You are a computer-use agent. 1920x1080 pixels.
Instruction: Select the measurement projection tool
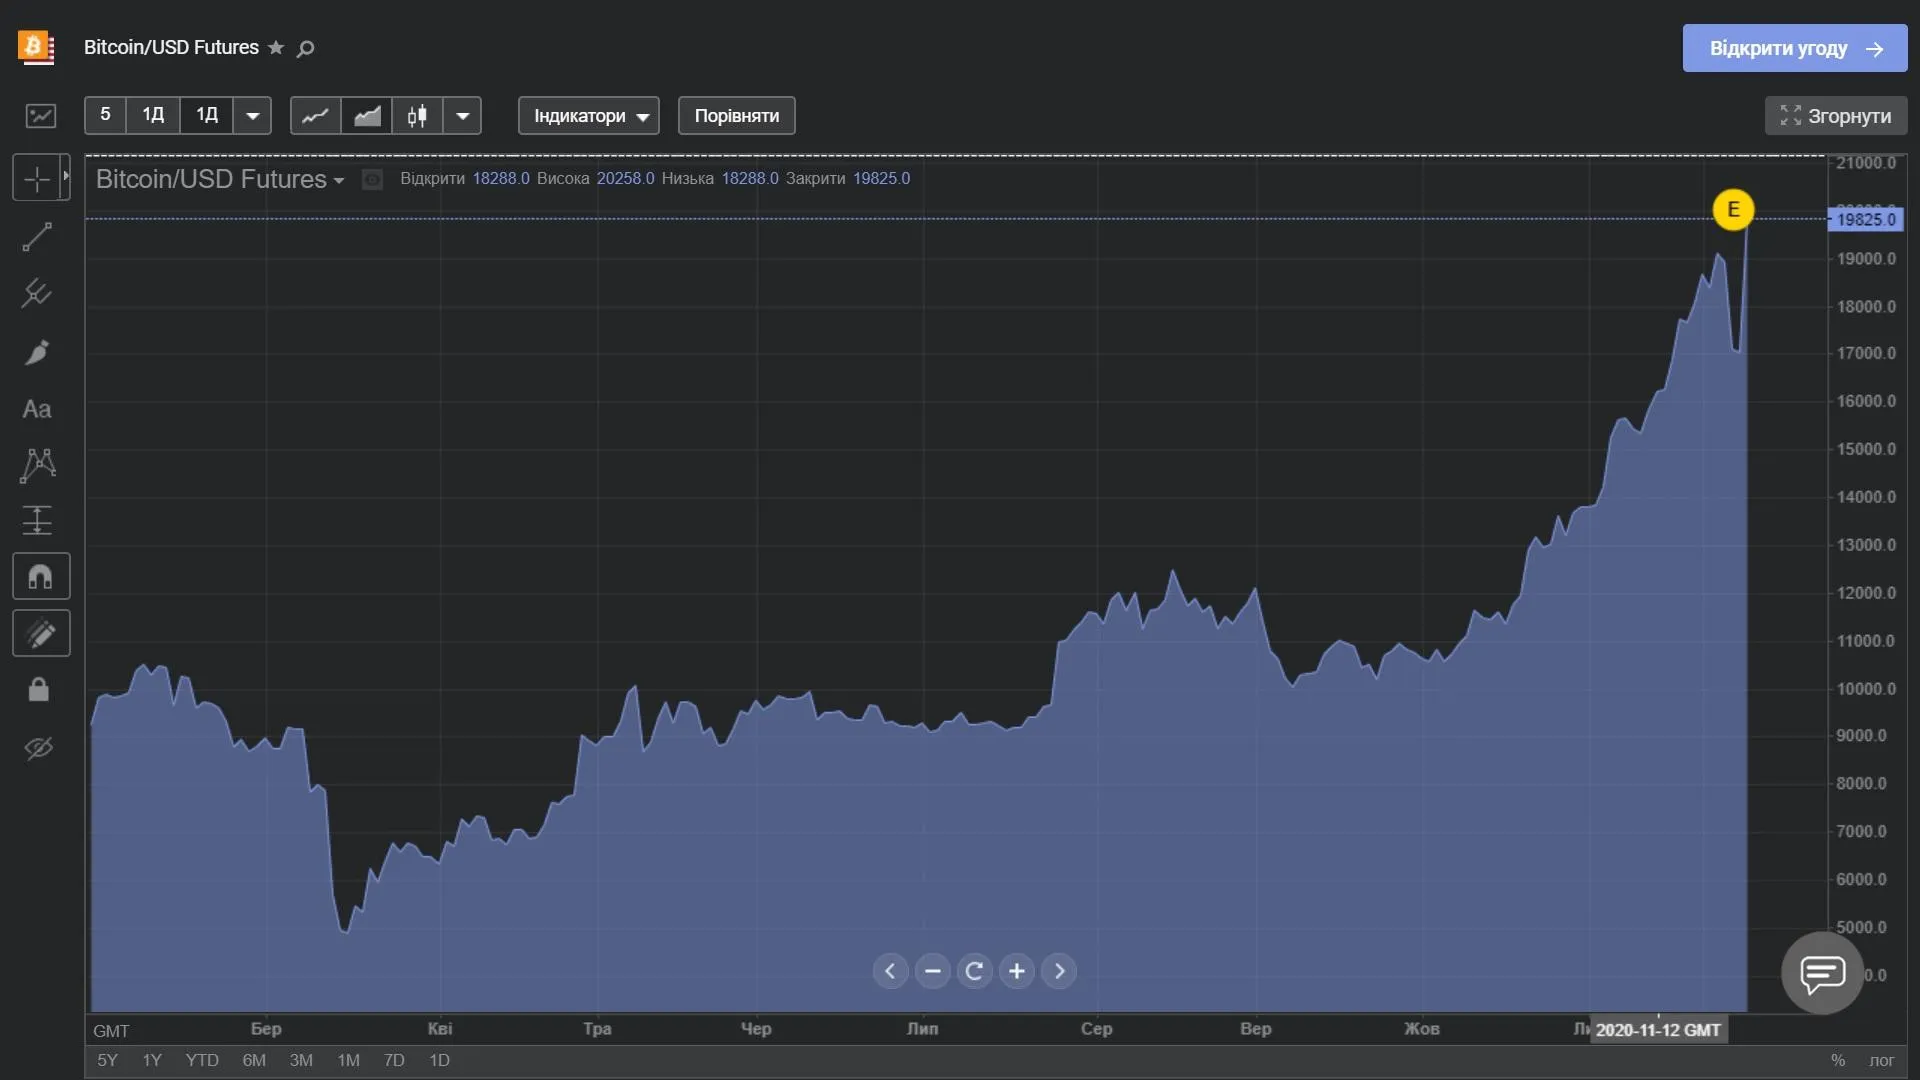point(37,520)
